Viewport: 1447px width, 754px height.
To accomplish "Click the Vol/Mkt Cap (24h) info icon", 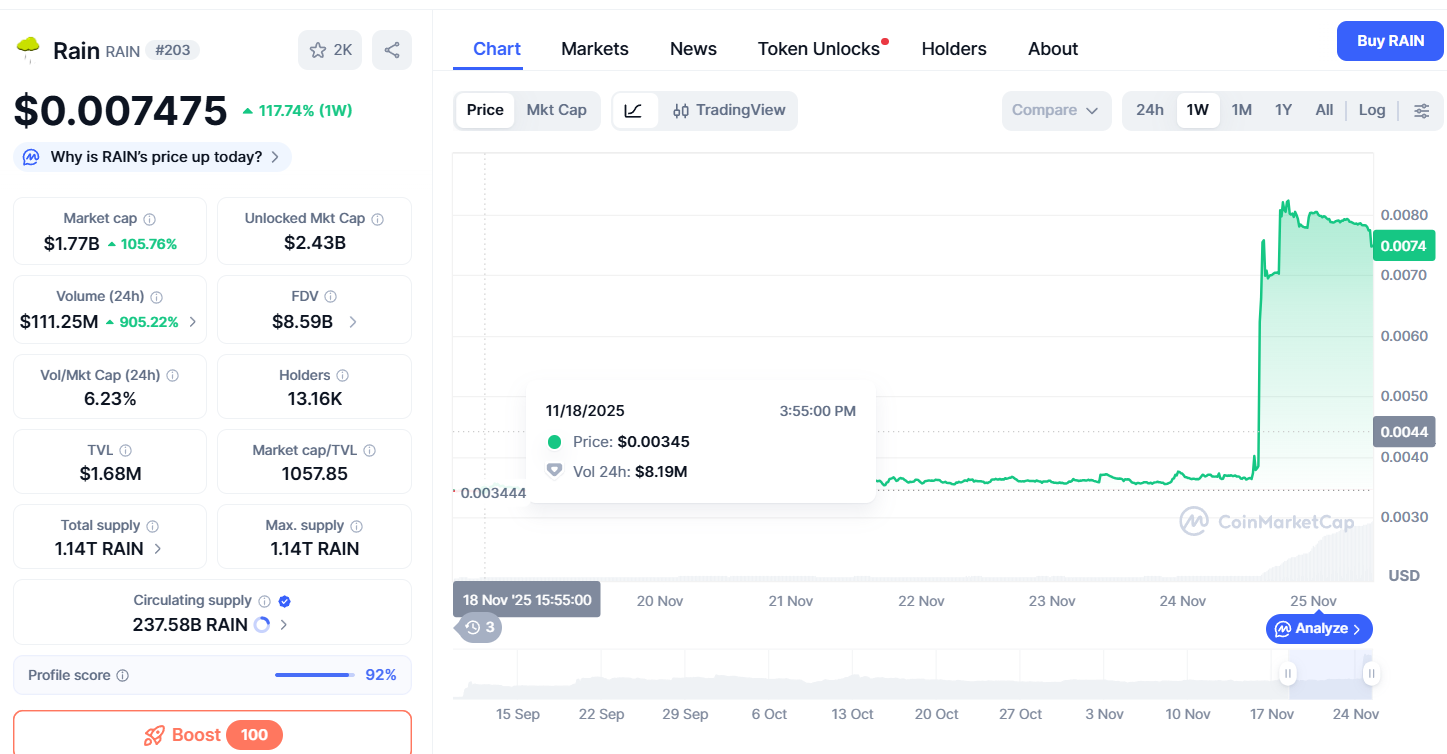I will tap(173, 376).
